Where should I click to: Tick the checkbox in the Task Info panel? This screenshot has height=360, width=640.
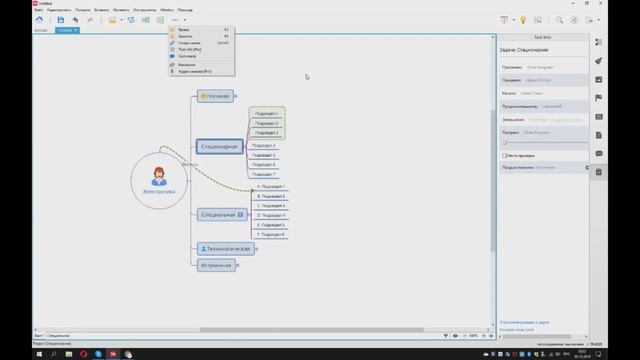[504, 156]
